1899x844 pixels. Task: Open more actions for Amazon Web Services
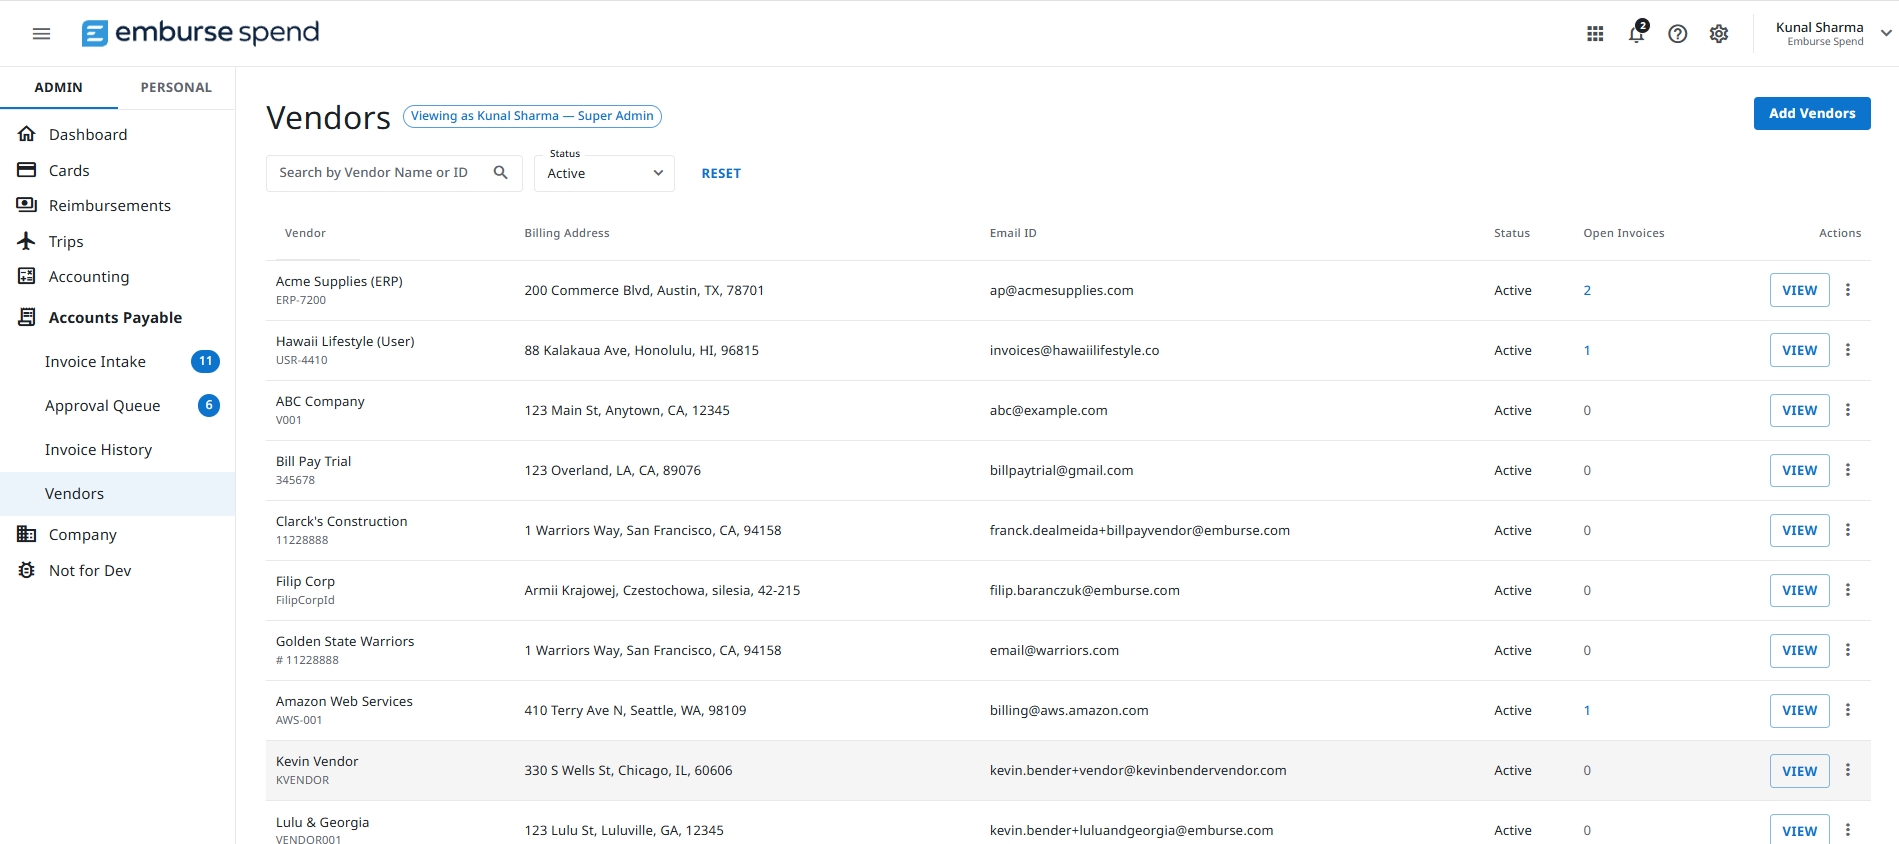(1847, 710)
